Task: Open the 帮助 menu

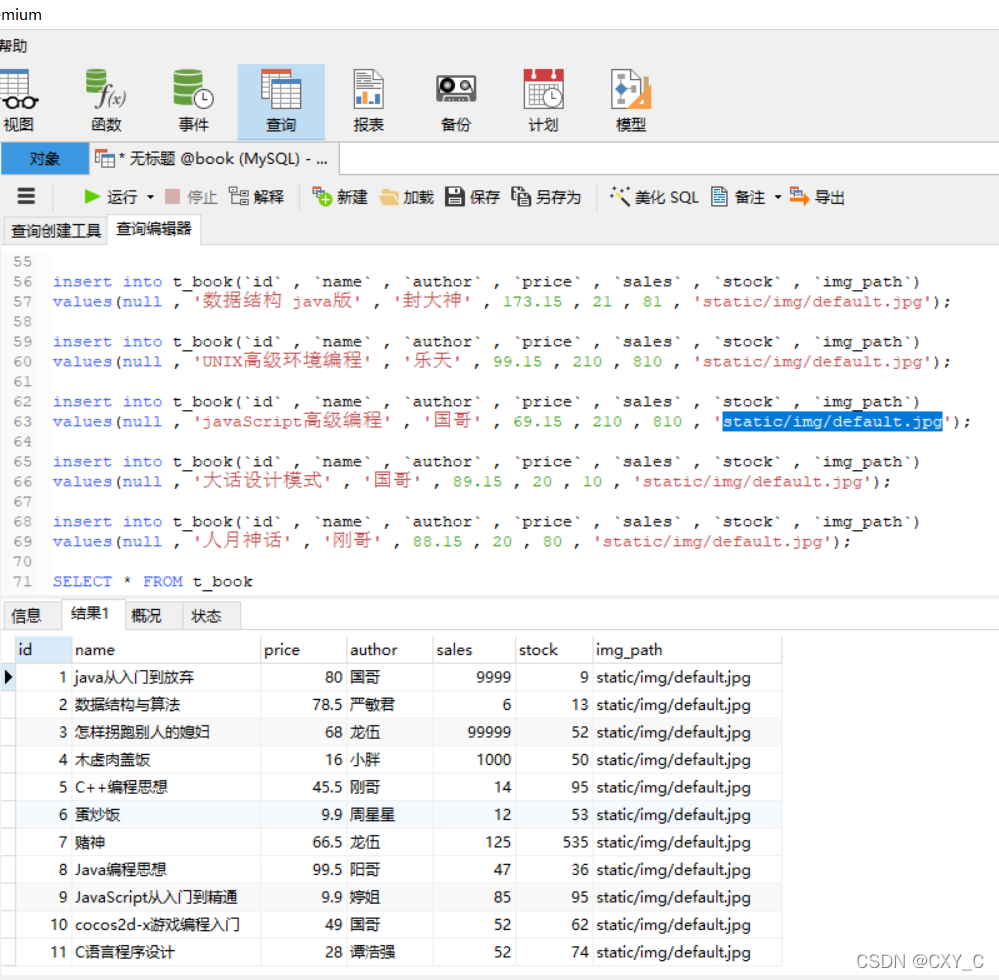Action: (13, 46)
